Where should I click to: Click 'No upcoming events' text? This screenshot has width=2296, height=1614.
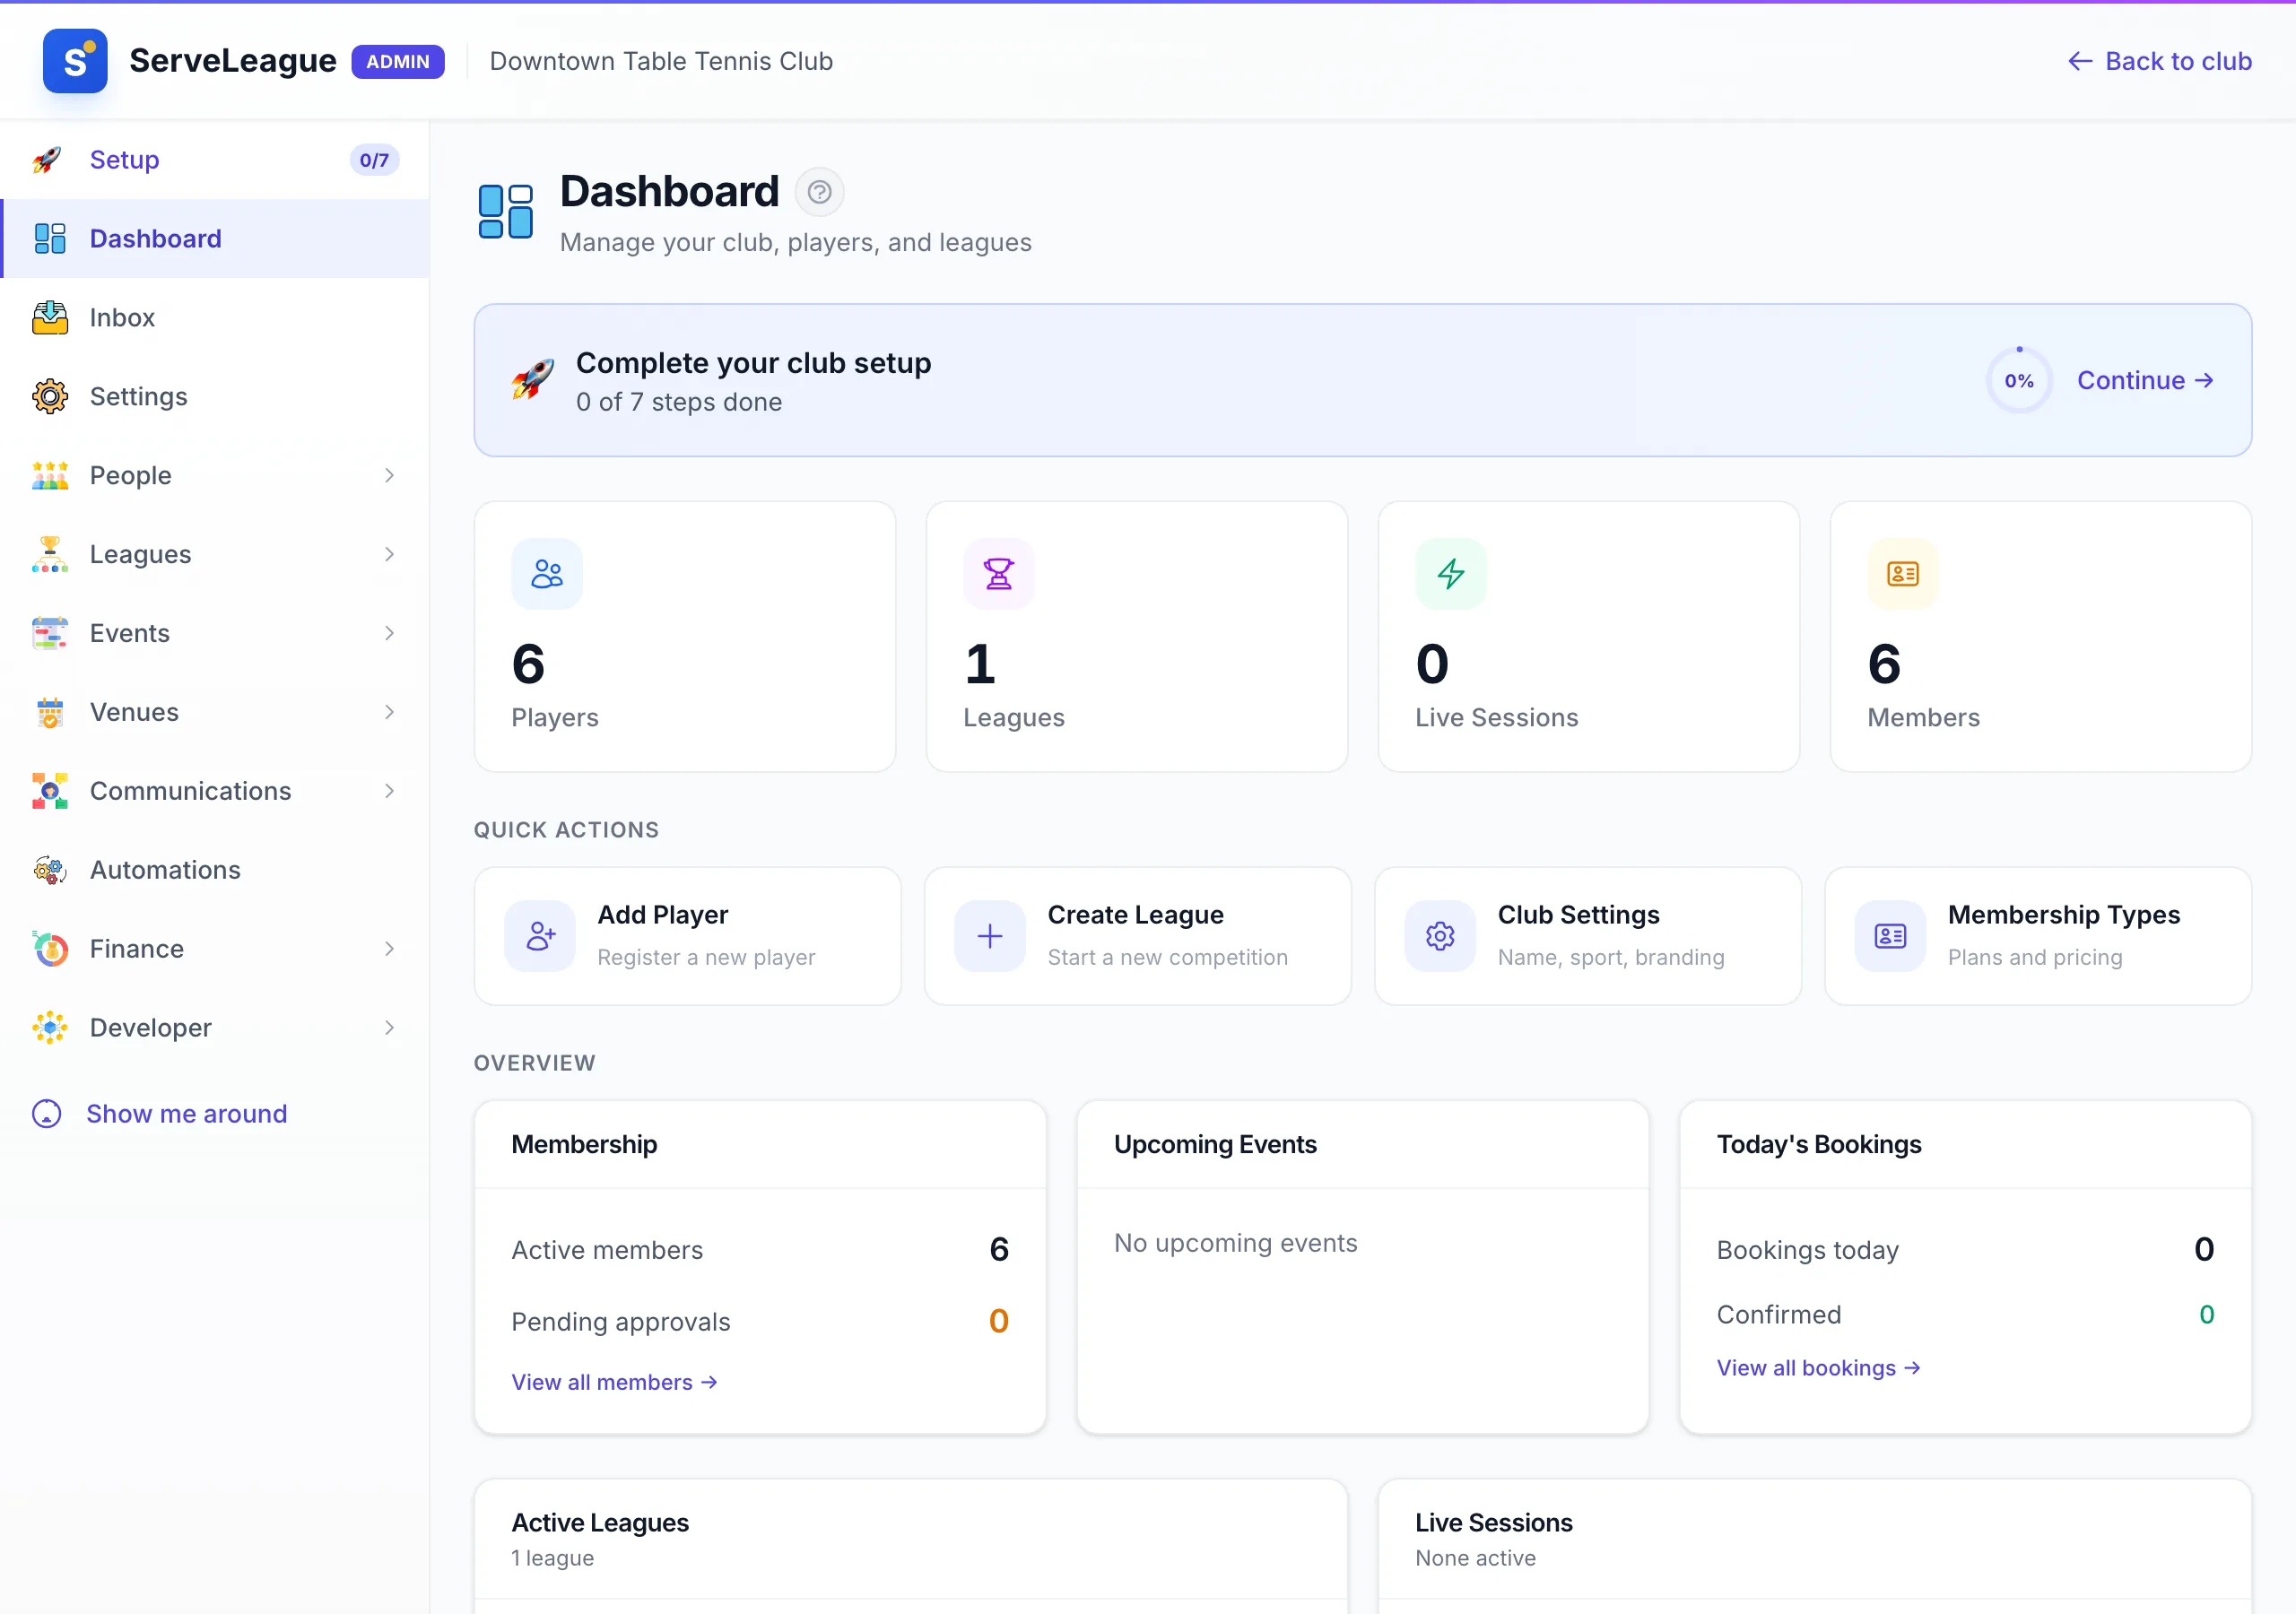coord(1236,1244)
